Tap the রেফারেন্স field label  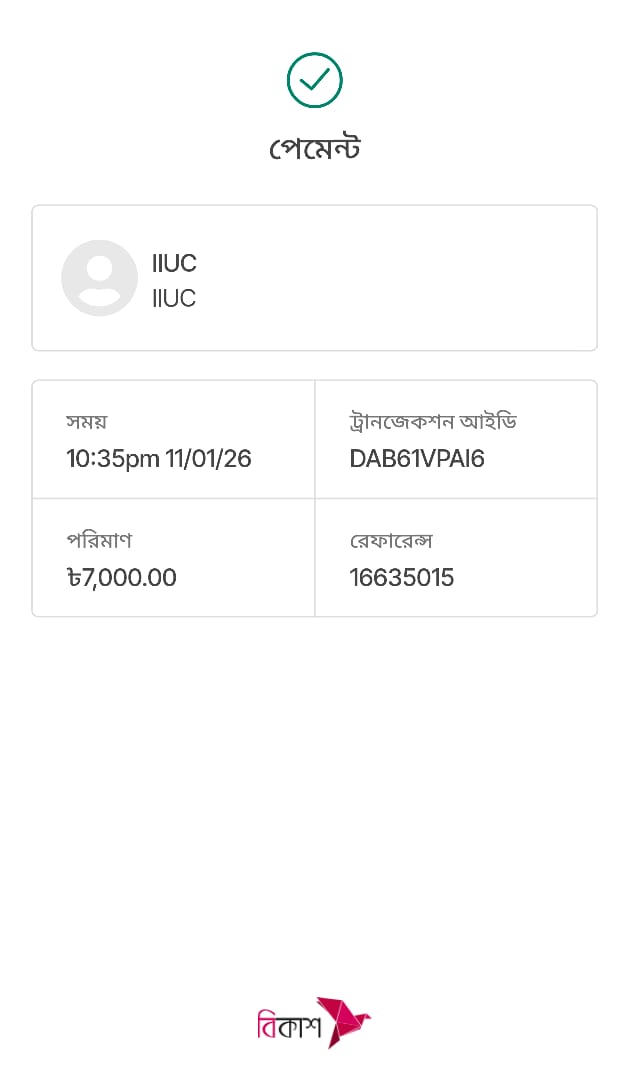pyautogui.click(x=391, y=540)
